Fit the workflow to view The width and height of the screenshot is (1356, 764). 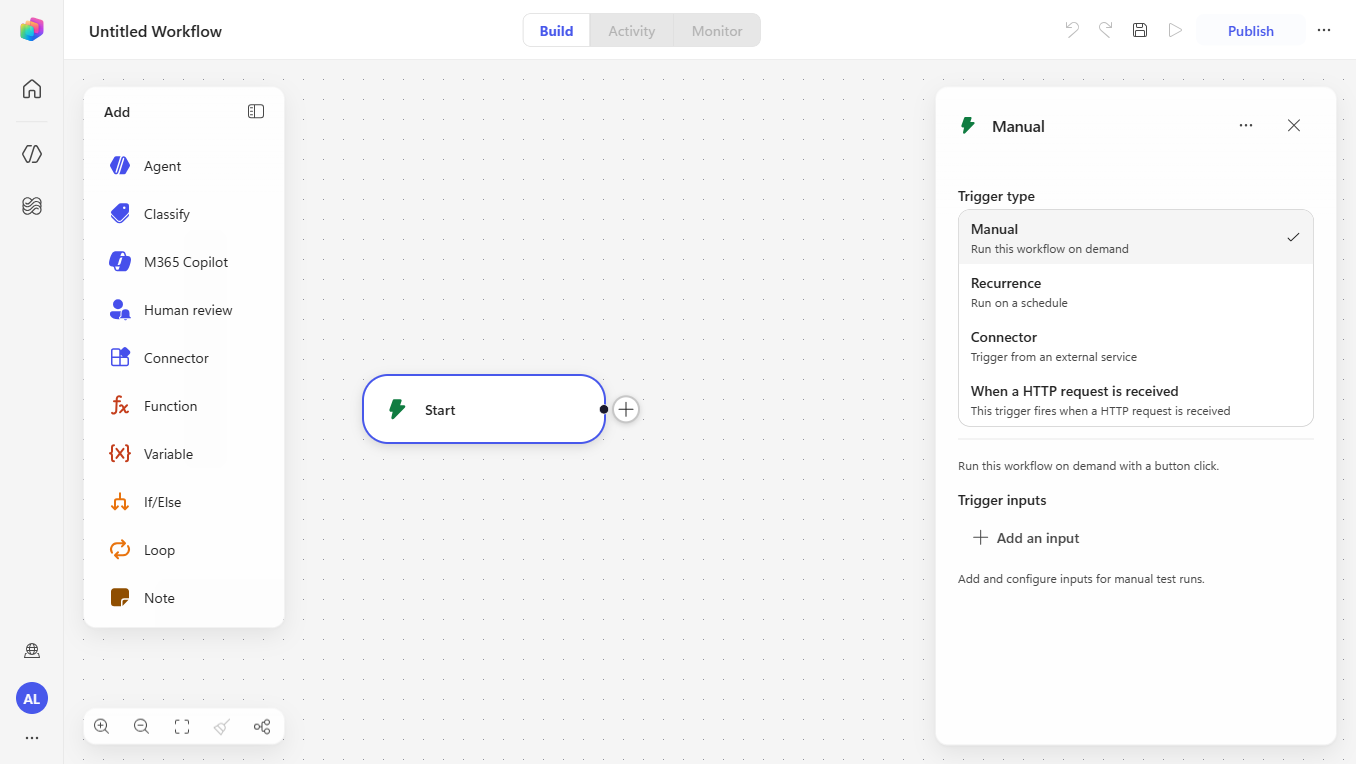click(x=182, y=727)
